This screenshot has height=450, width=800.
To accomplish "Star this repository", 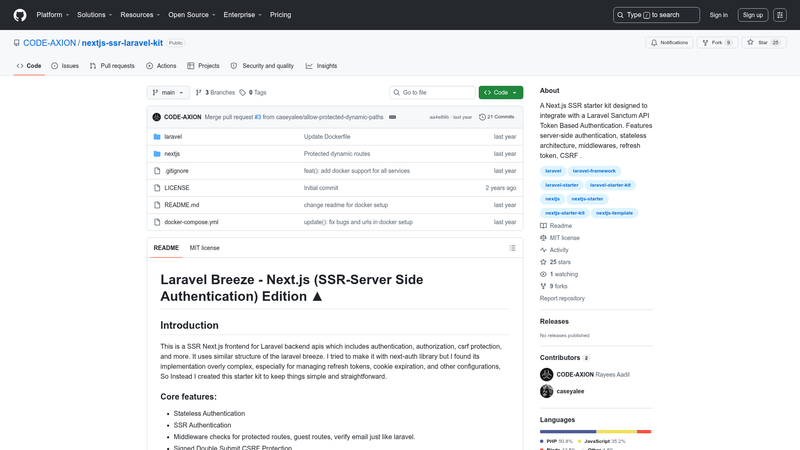I will pyautogui.click(x=764, y=42).
